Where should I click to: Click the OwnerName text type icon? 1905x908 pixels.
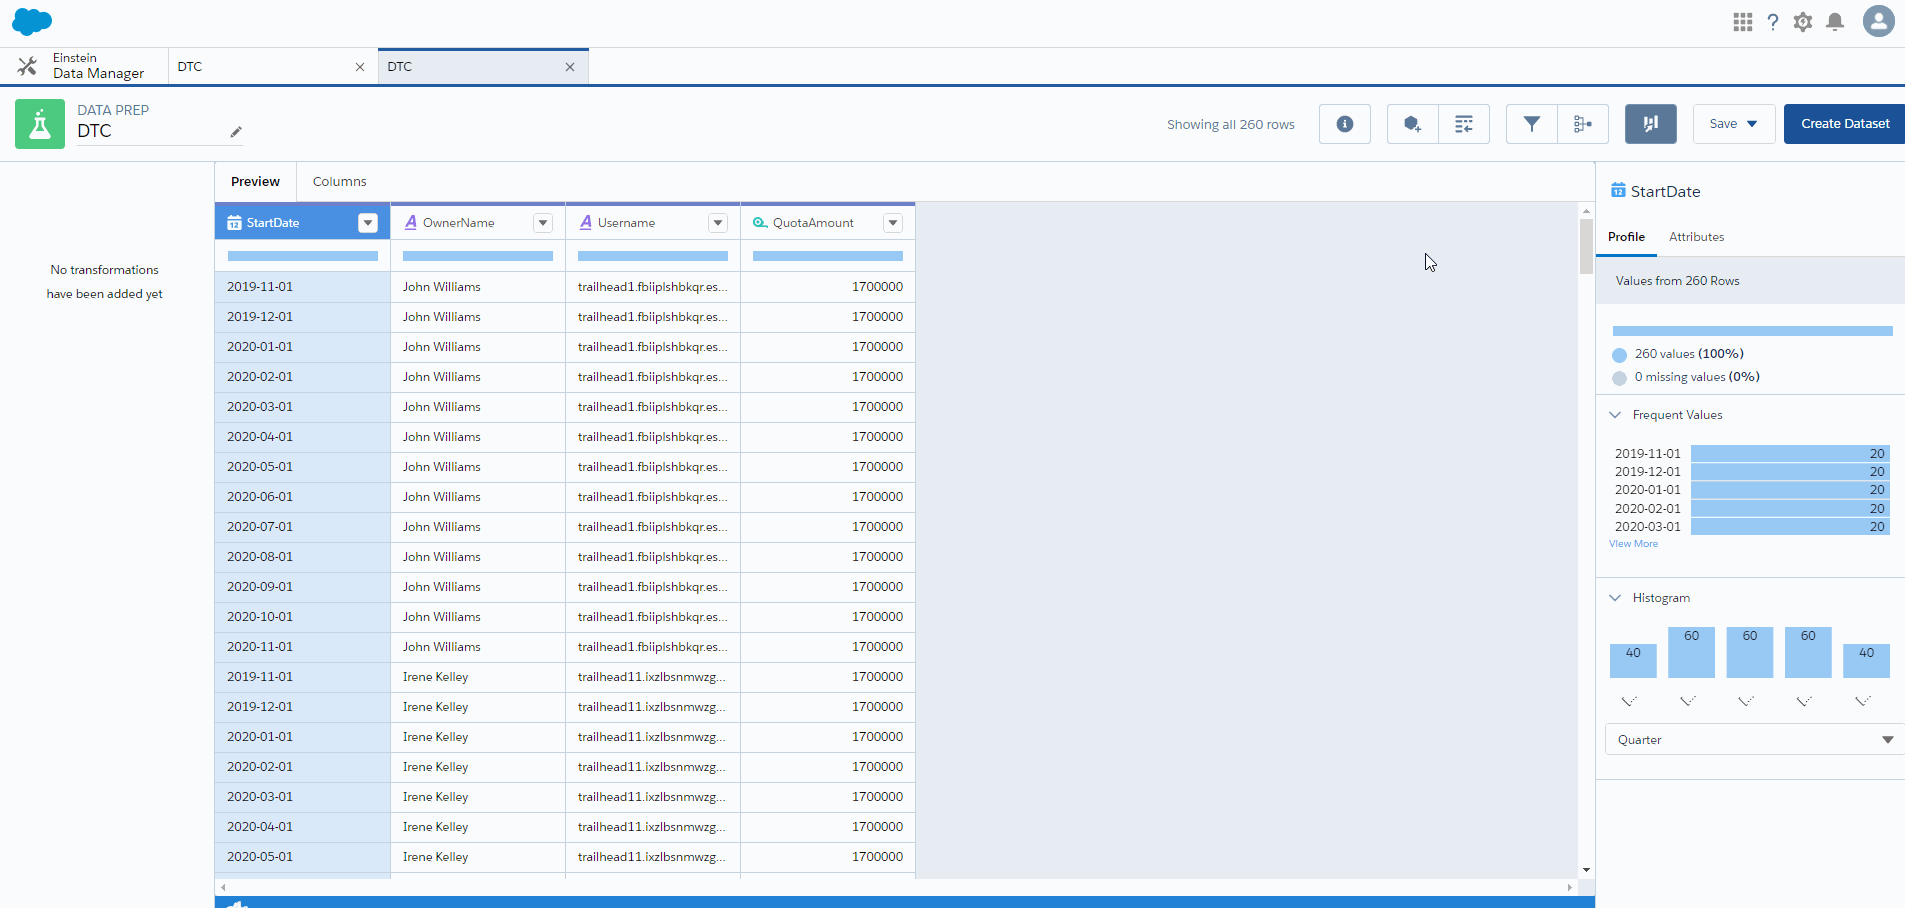pyautogui.click(x=410, y=223)
